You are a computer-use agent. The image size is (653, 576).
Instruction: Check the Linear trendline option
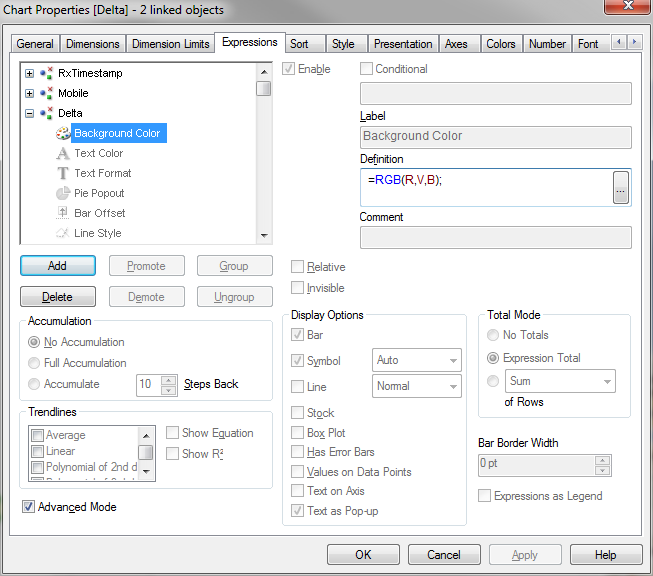tap(37, 451)
